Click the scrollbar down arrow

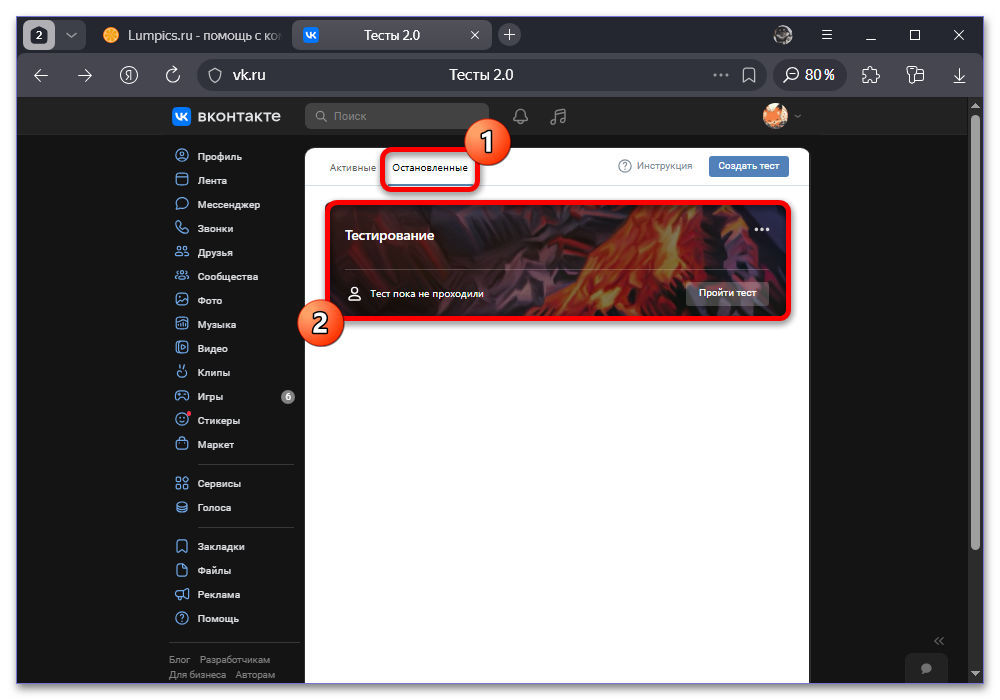click(974, 673)
